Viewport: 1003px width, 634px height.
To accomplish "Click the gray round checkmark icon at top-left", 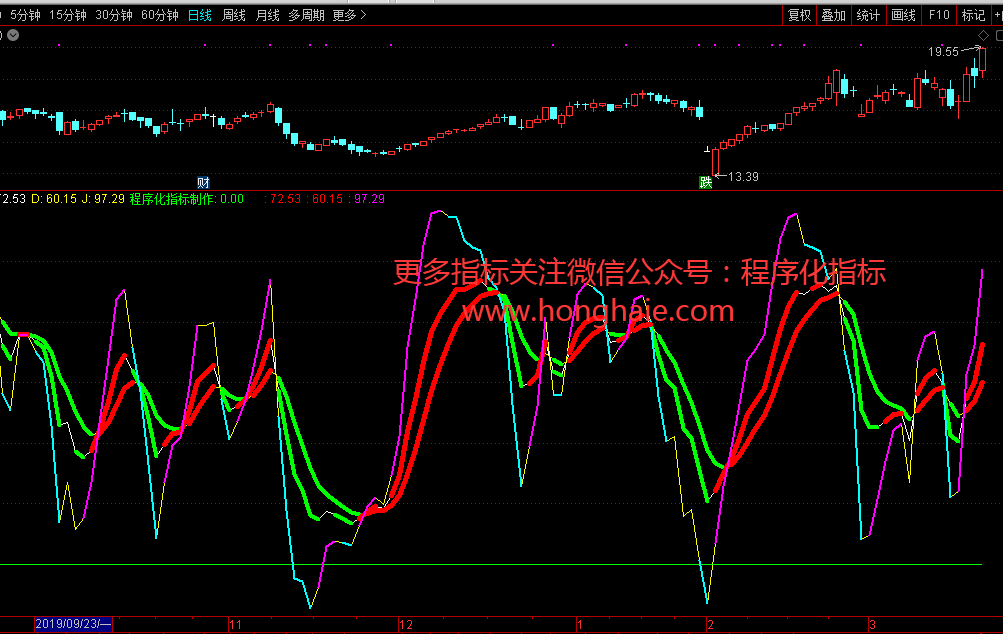I will tap(12, 35).
